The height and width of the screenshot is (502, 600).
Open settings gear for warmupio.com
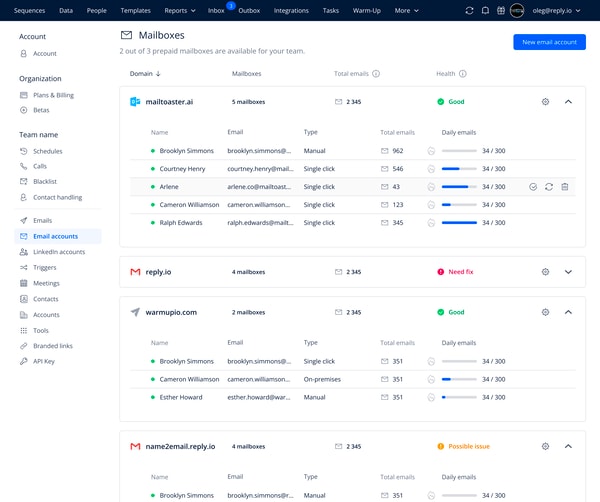click(545, 312)
